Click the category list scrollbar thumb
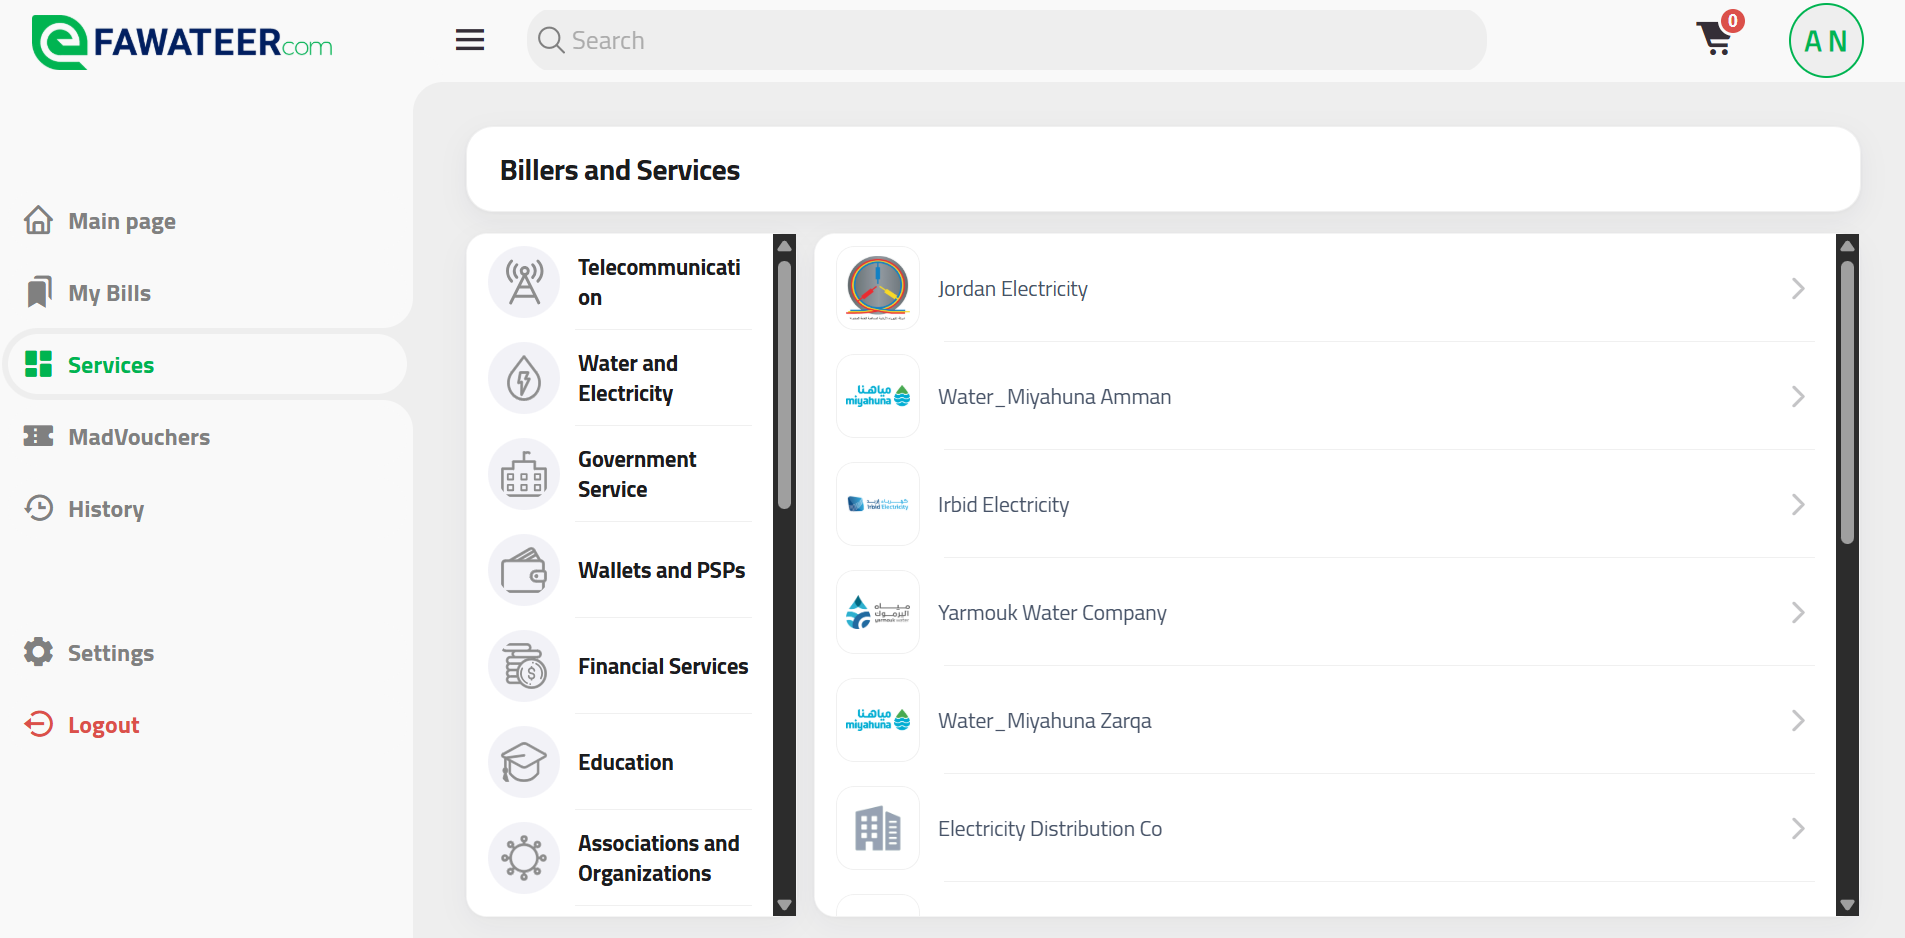 785,385
